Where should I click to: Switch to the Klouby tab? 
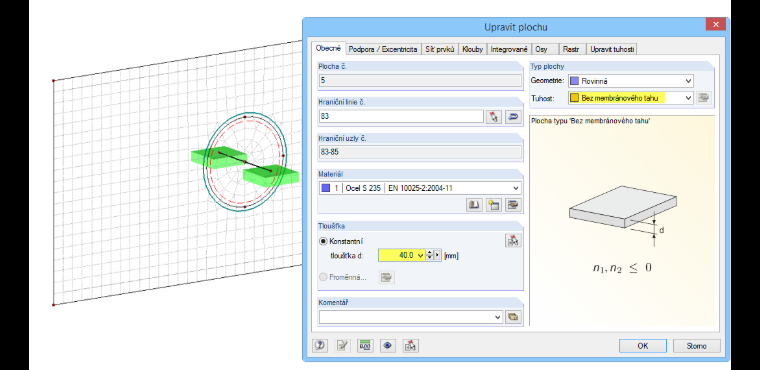473,49
